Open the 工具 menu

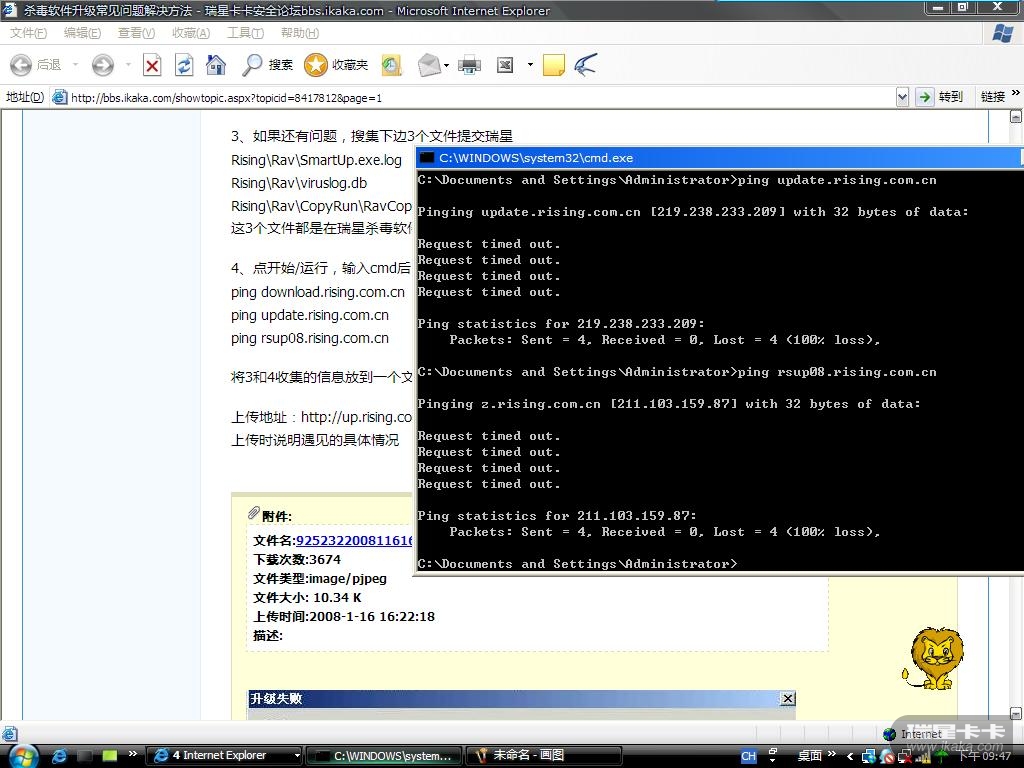coord(245,33)
